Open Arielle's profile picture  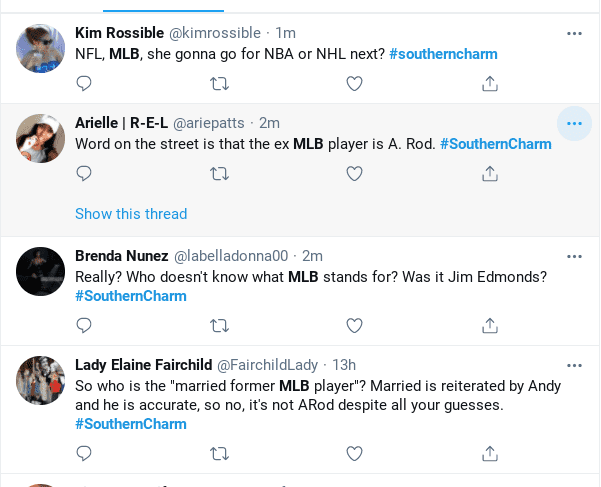pos(41,138)
